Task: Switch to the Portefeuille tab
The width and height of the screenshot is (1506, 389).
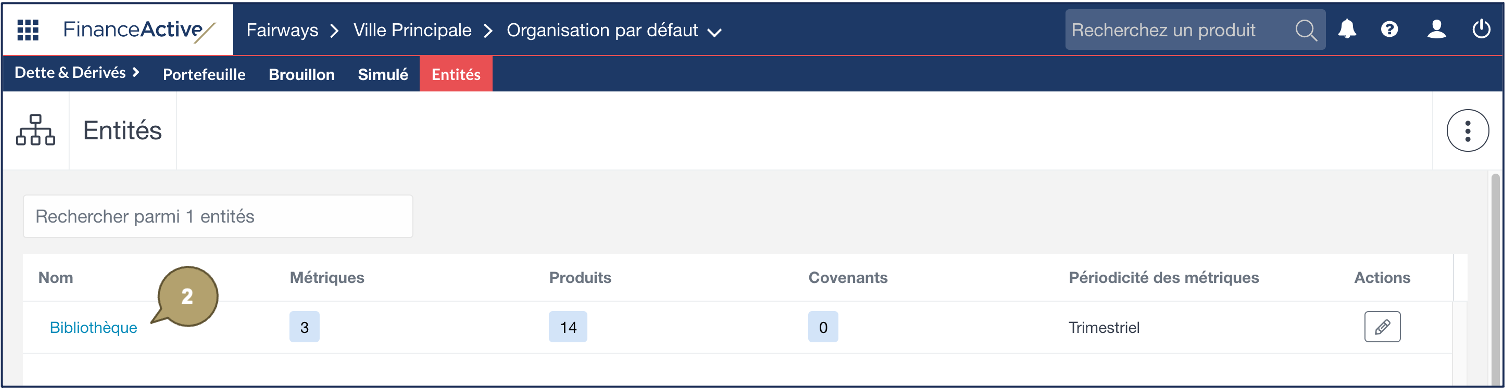Action: click(x=204, y=74)
